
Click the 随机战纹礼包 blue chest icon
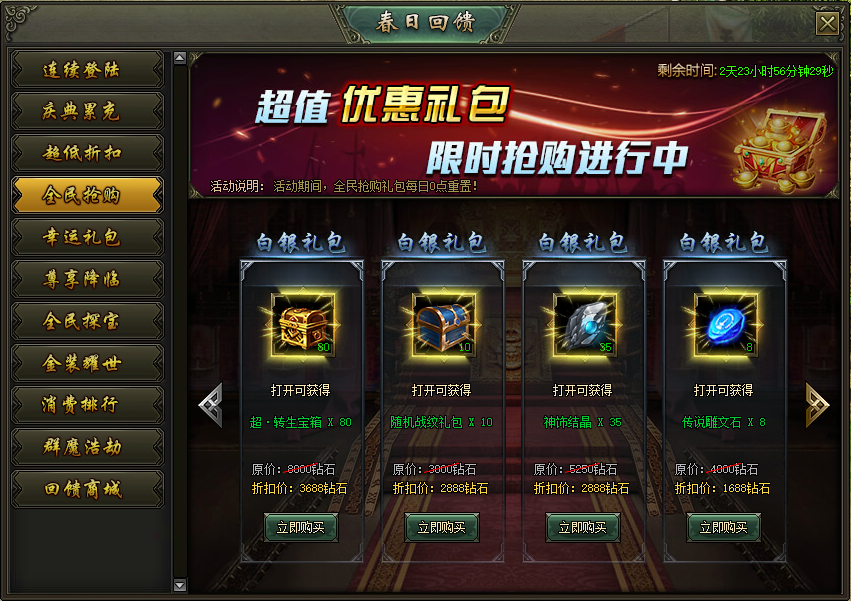[444, 325]
